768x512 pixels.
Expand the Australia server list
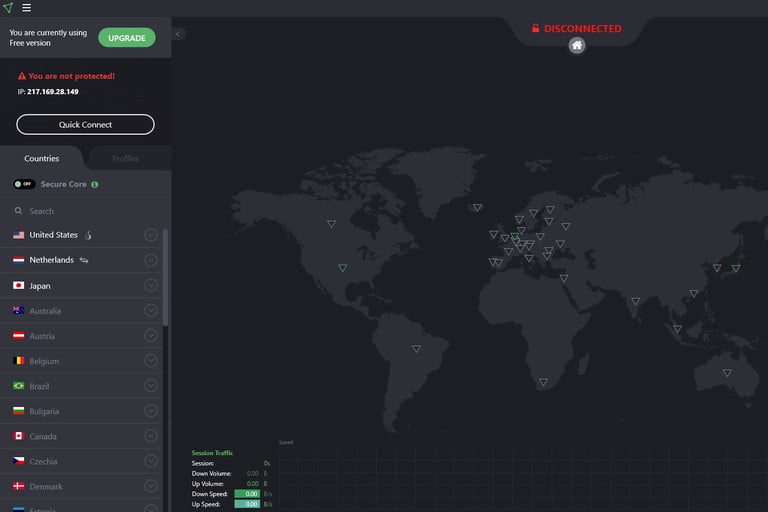pyautogui.click(x=151, y=310)
